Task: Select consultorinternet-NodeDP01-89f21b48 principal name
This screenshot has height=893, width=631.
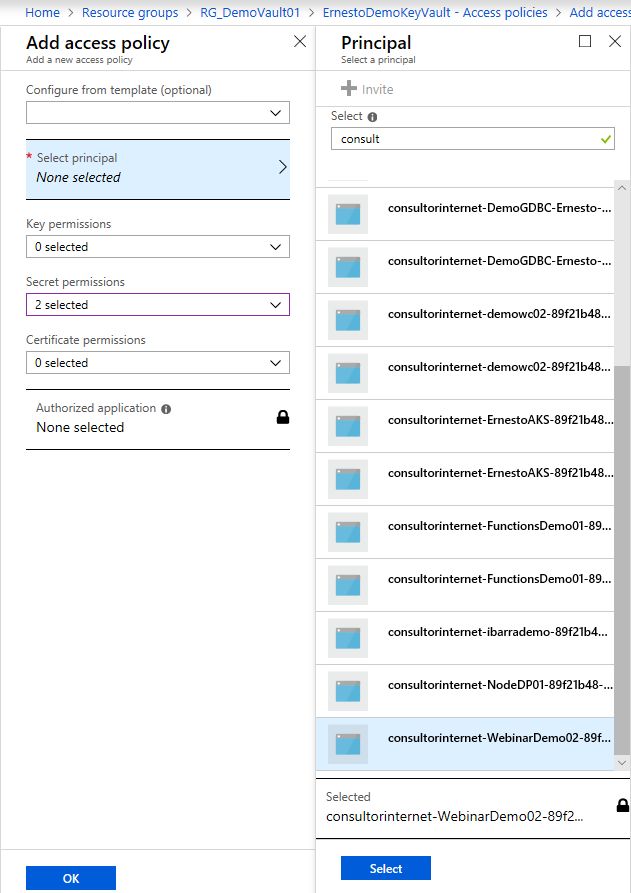Action: pyautogui.click(x=501, y=685)
